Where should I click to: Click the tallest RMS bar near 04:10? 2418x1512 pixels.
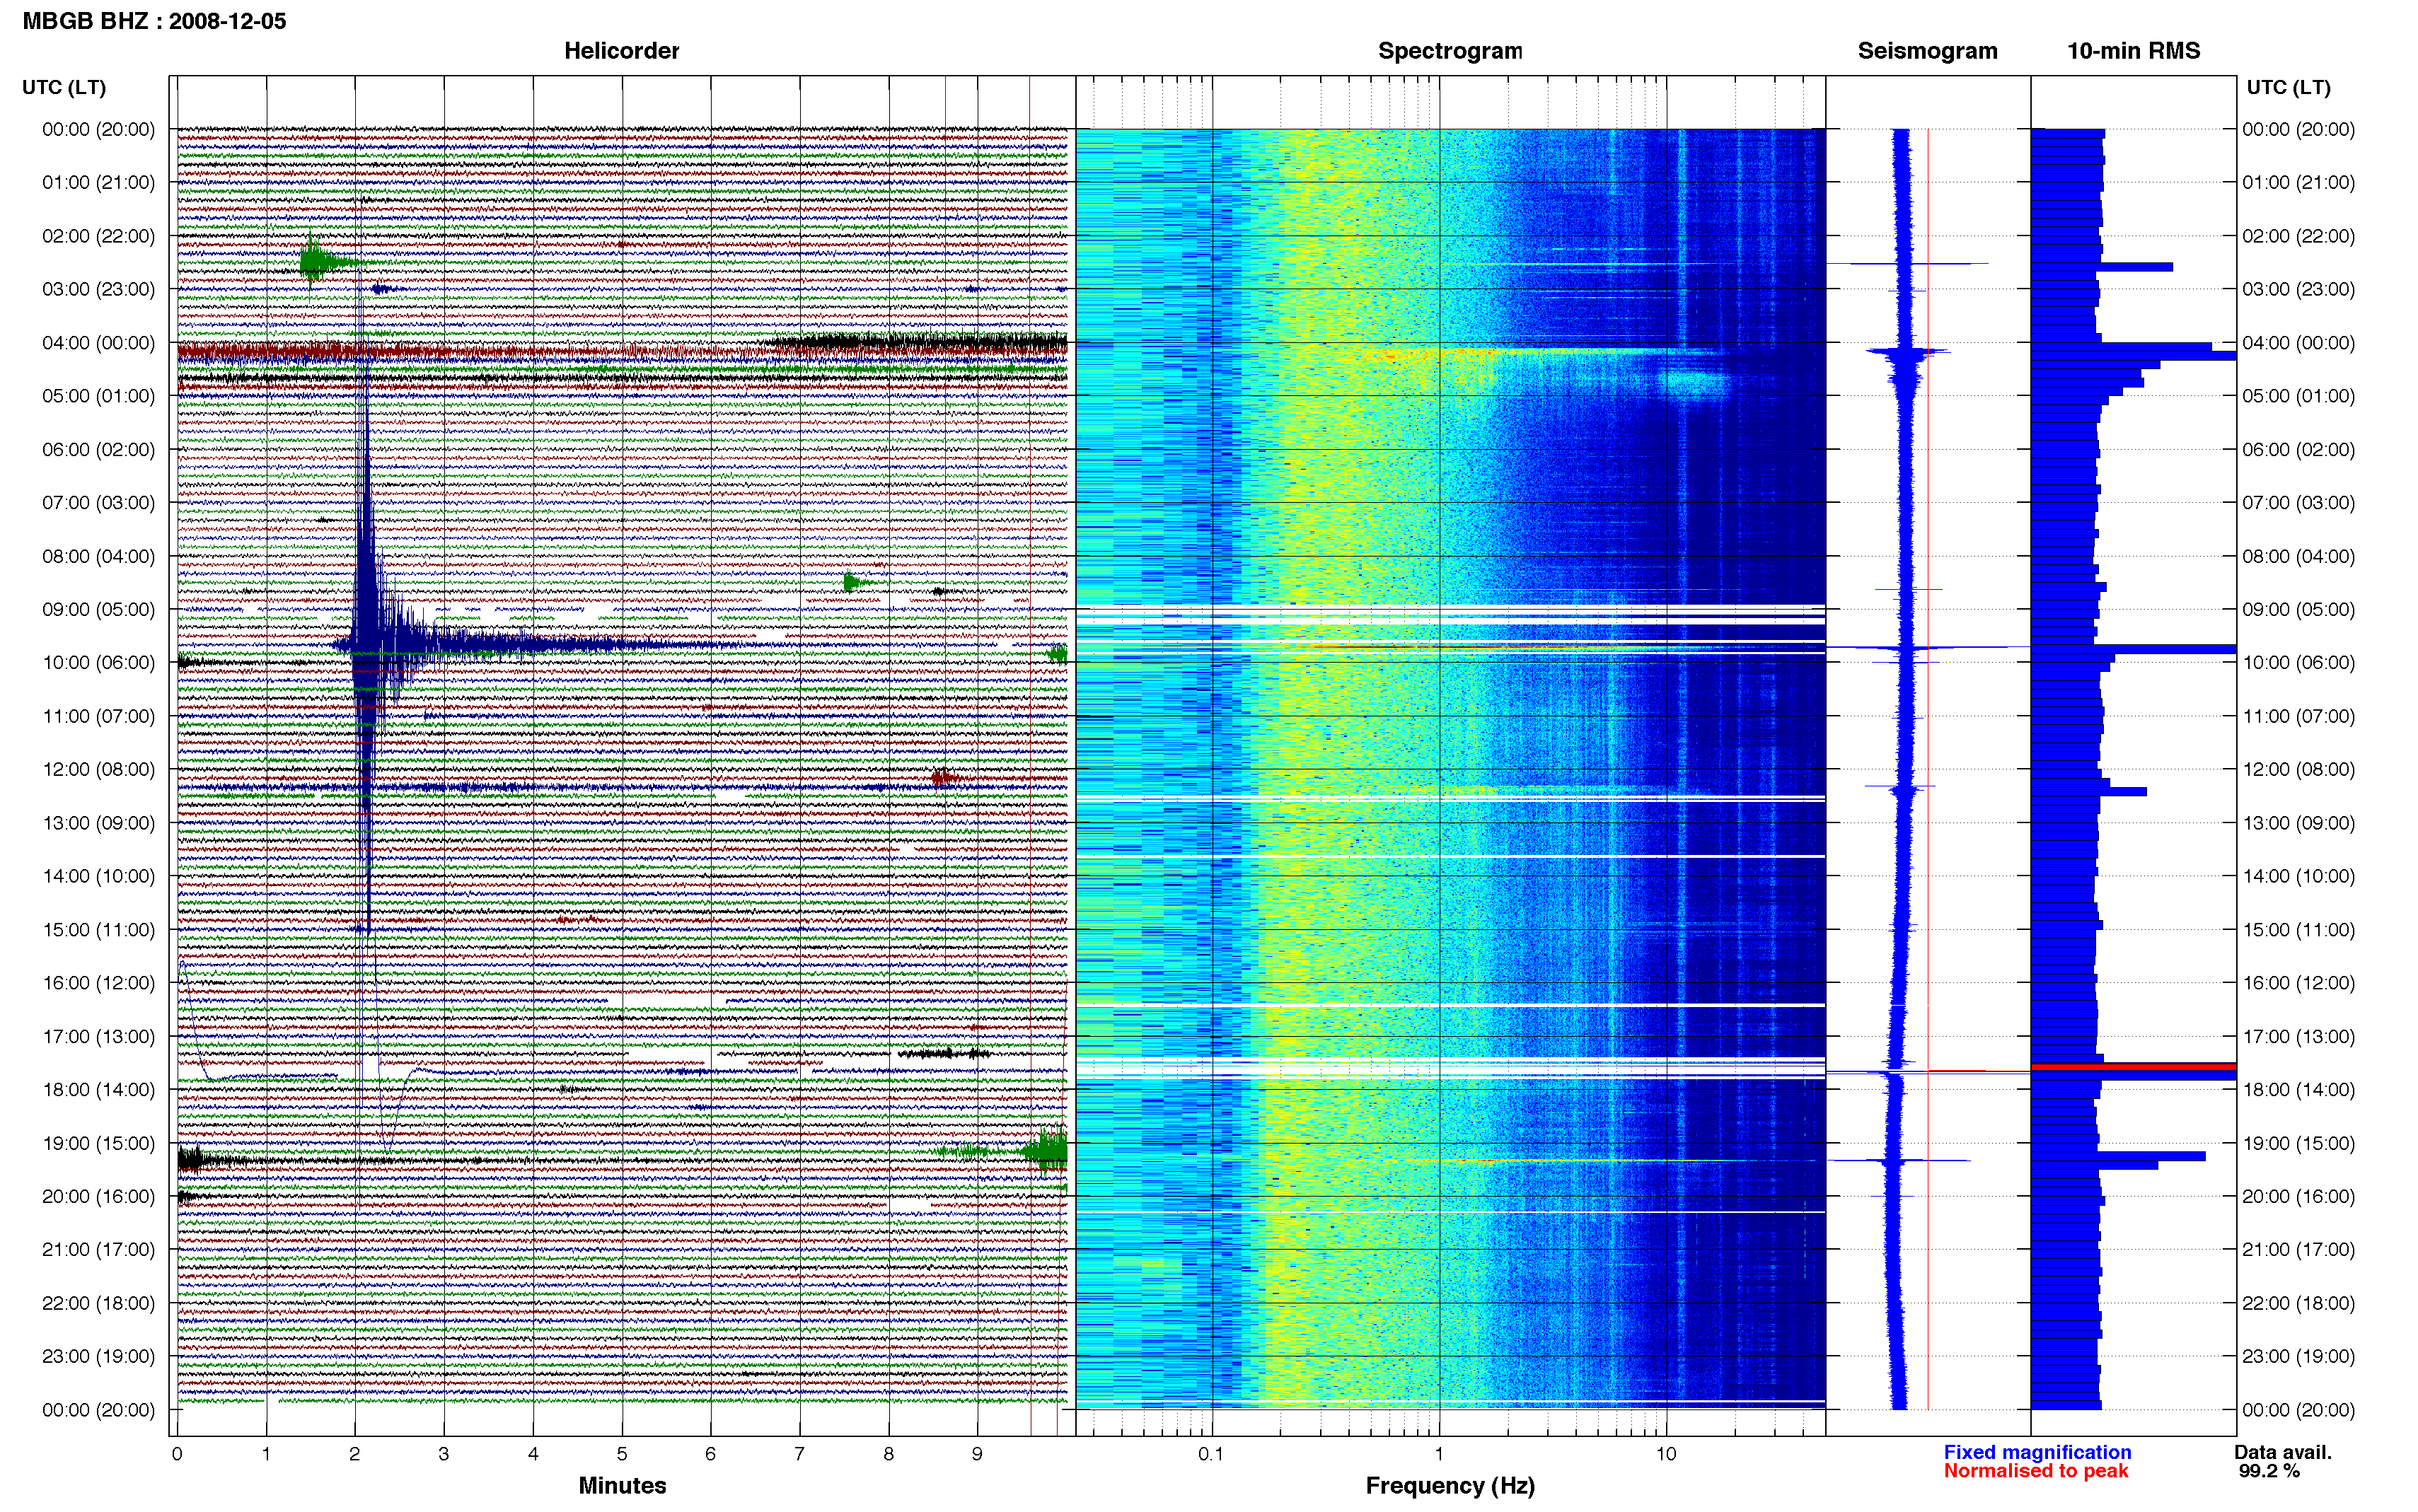(2133, 356)
